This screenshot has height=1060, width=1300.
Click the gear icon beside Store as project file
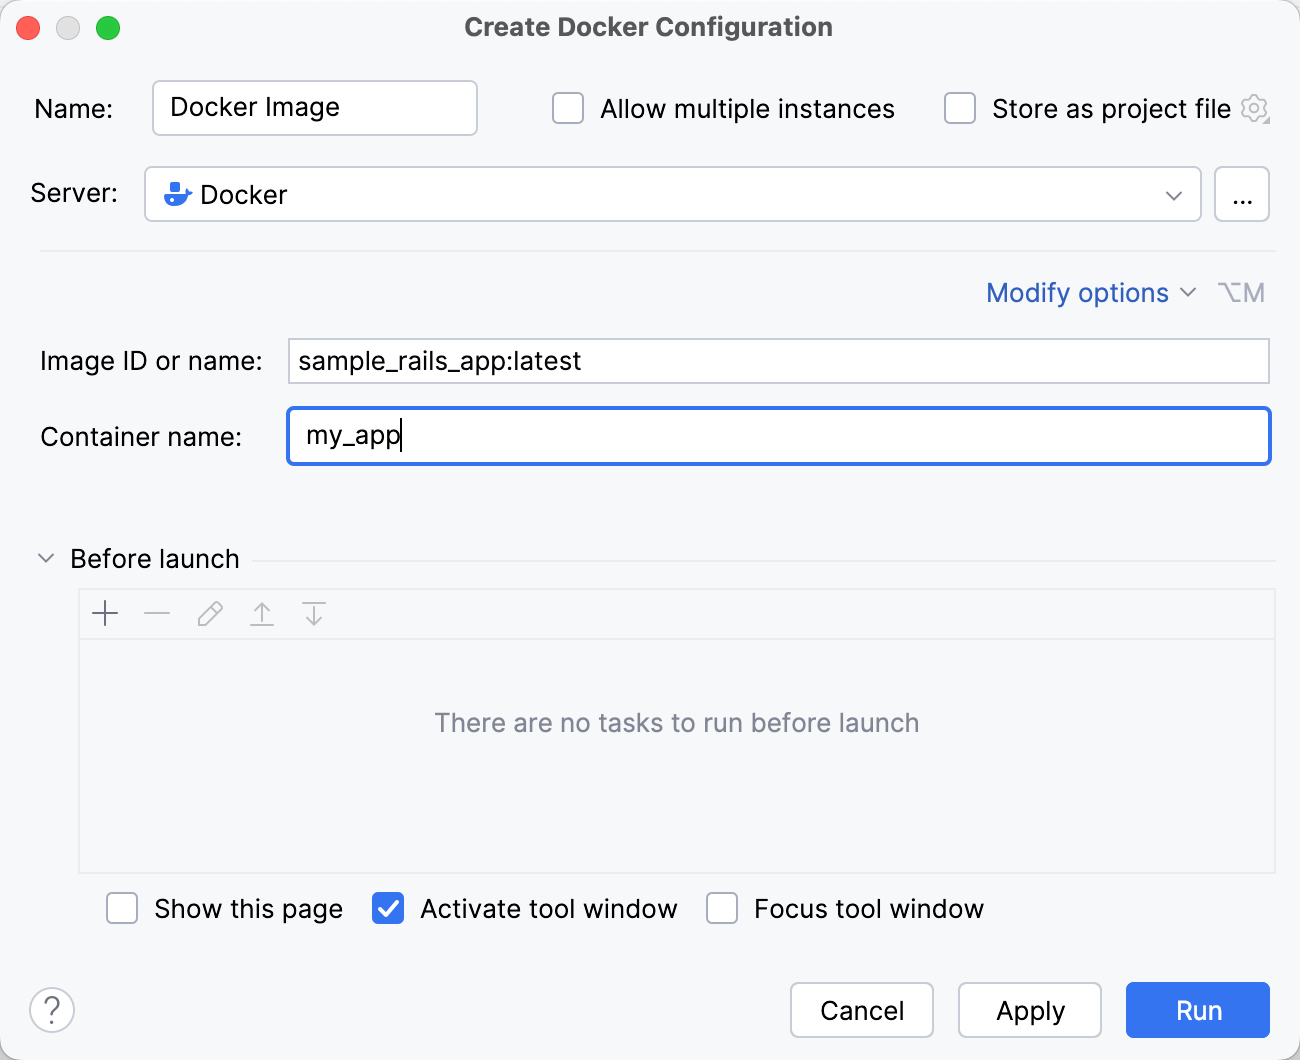point(1254,108)
